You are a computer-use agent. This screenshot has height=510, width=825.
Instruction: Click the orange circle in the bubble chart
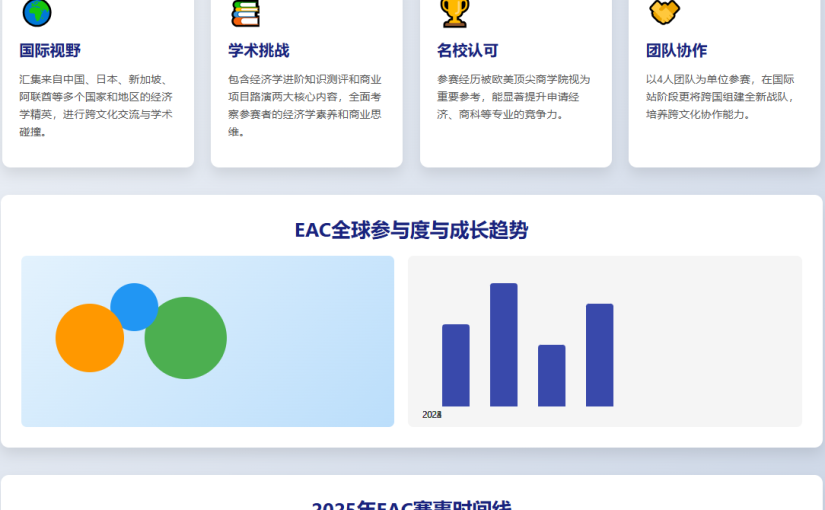(89, 338)
